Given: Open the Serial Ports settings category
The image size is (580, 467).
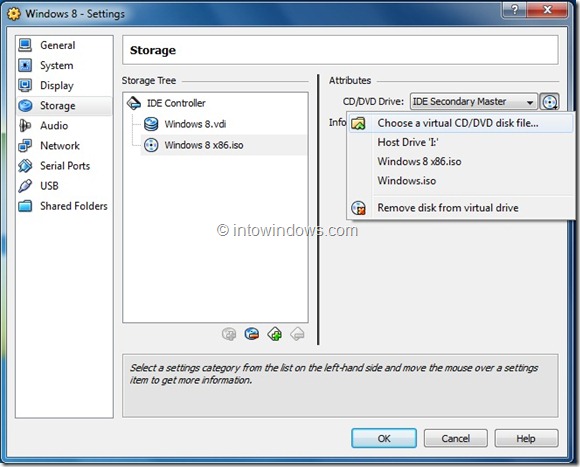Looking at the screenshot, I should (64, 166).
